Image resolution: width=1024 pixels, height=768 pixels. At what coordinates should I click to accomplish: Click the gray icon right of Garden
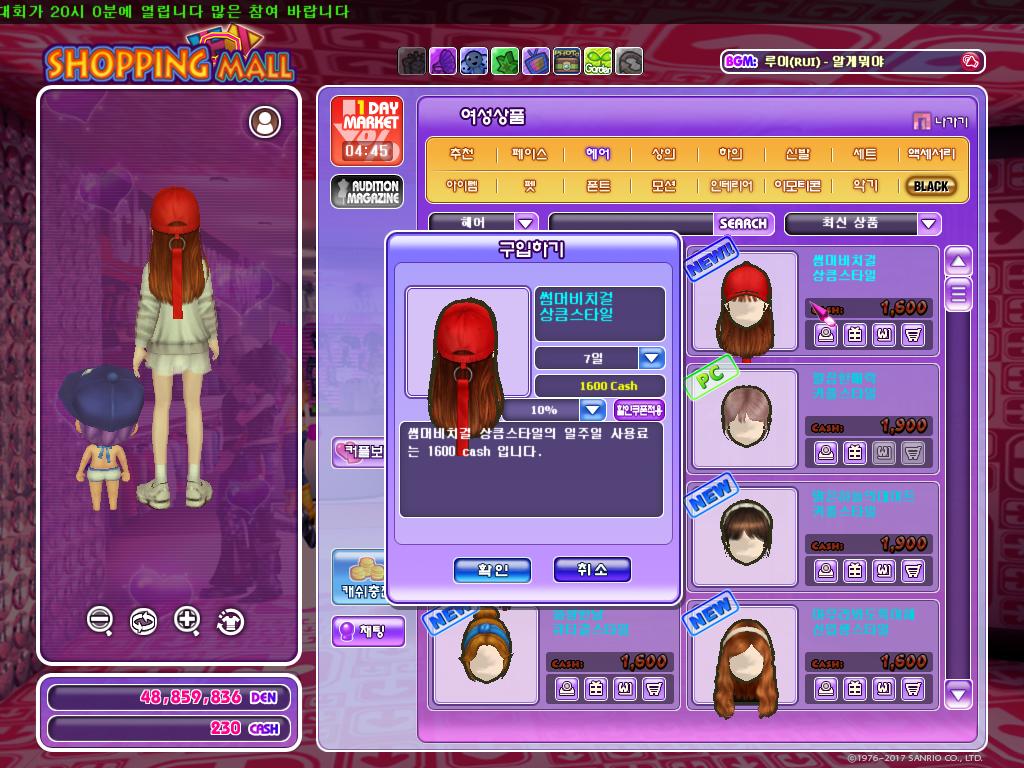(x=629, y=61)
